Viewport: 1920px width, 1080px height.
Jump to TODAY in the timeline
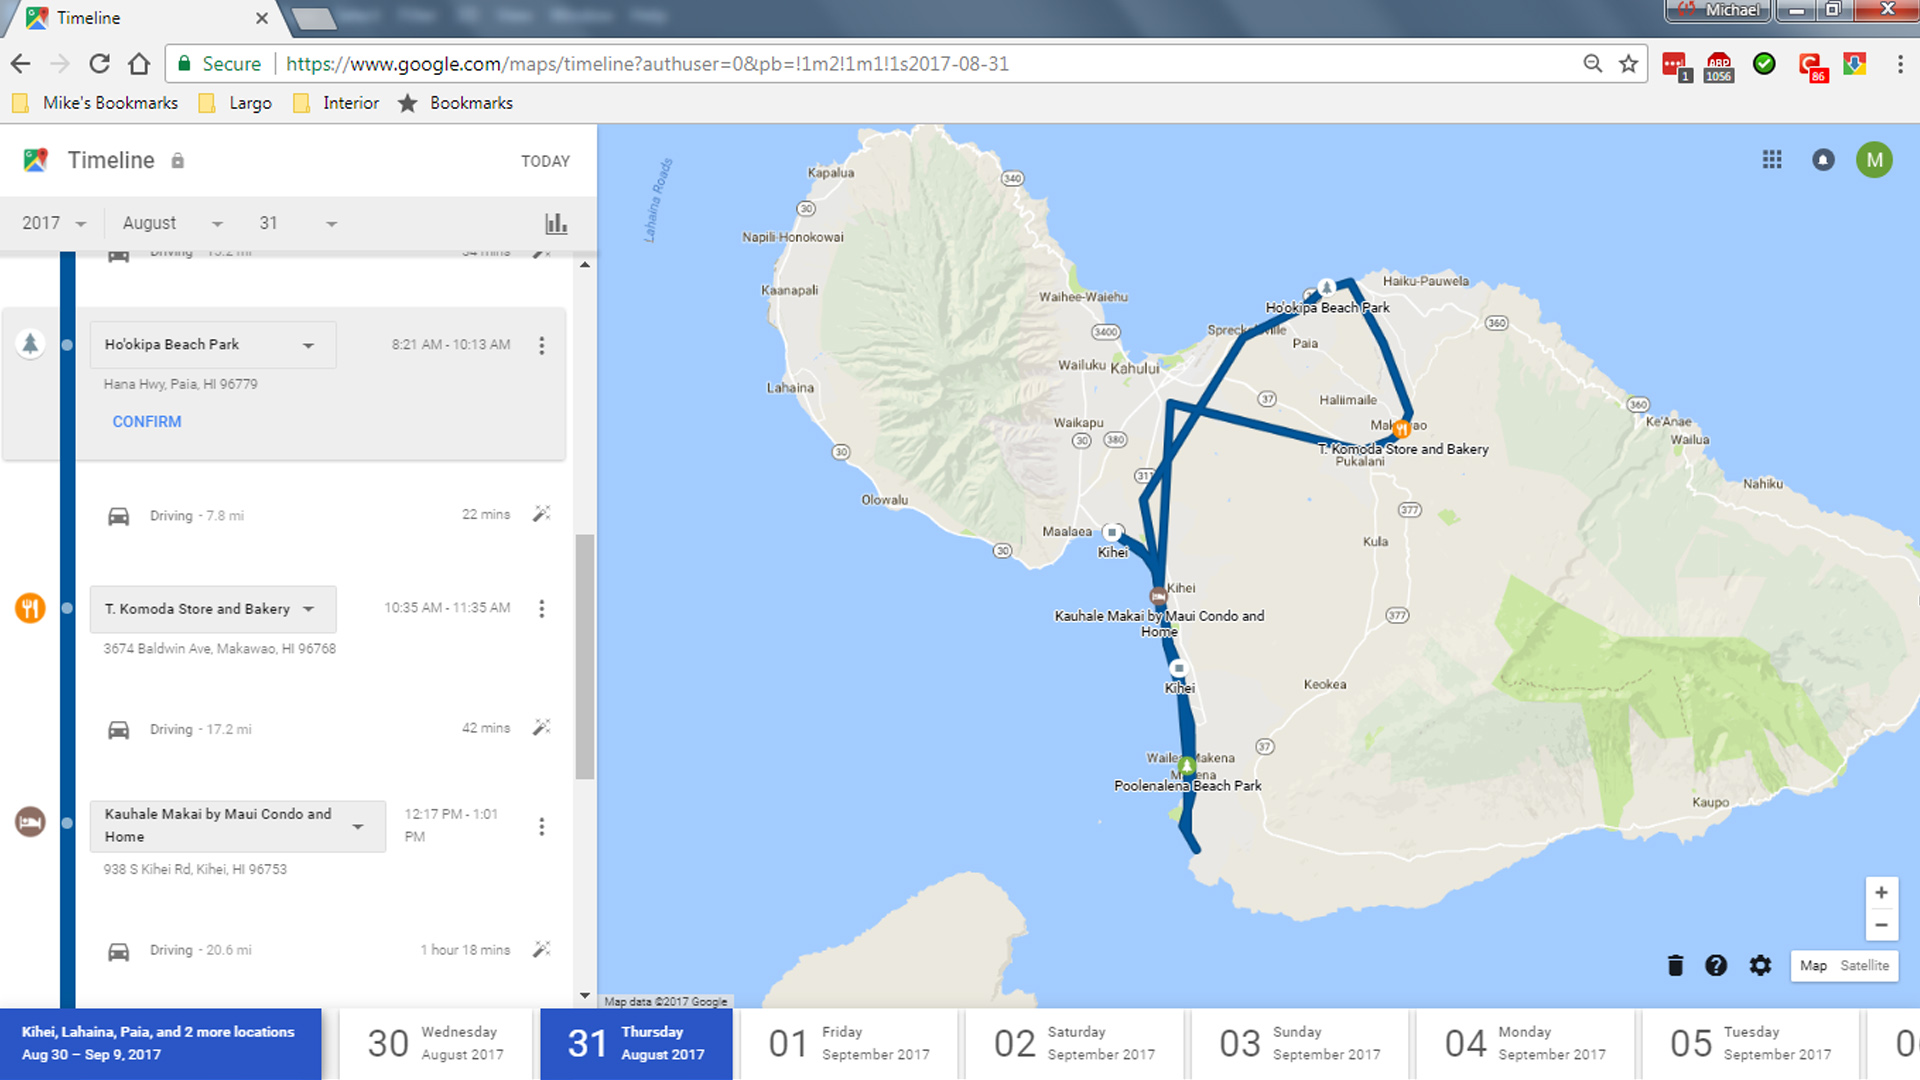click(x=545, y=161)
